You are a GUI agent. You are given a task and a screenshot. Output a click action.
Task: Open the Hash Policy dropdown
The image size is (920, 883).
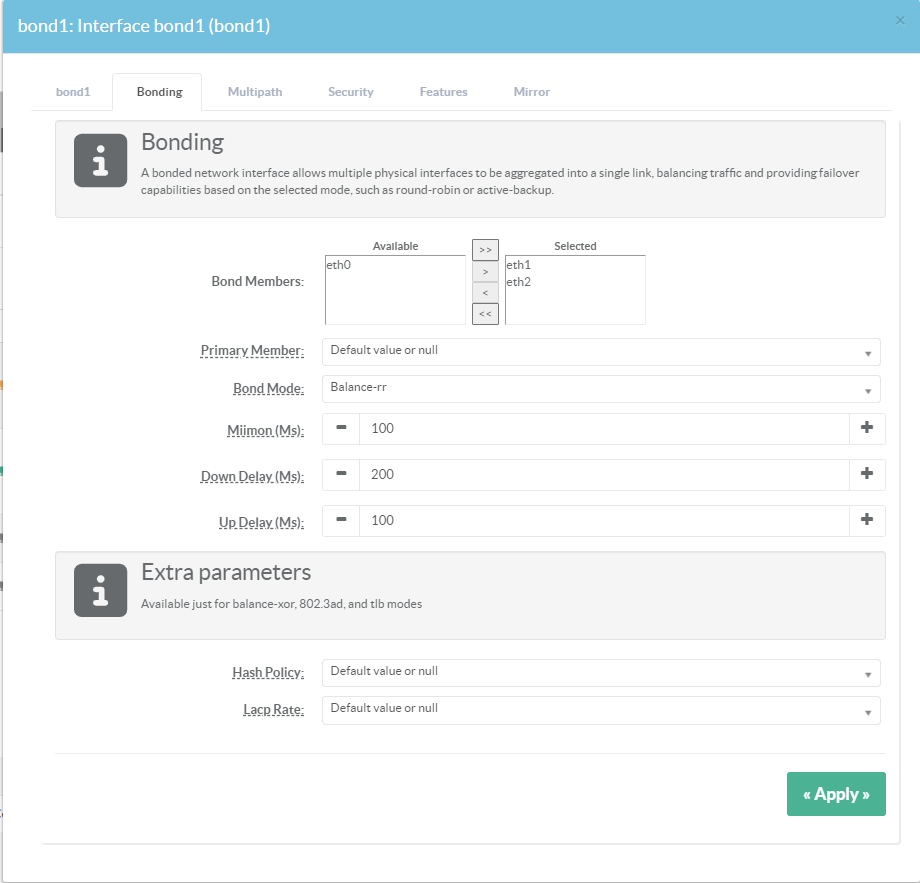[x=601, y=672]
